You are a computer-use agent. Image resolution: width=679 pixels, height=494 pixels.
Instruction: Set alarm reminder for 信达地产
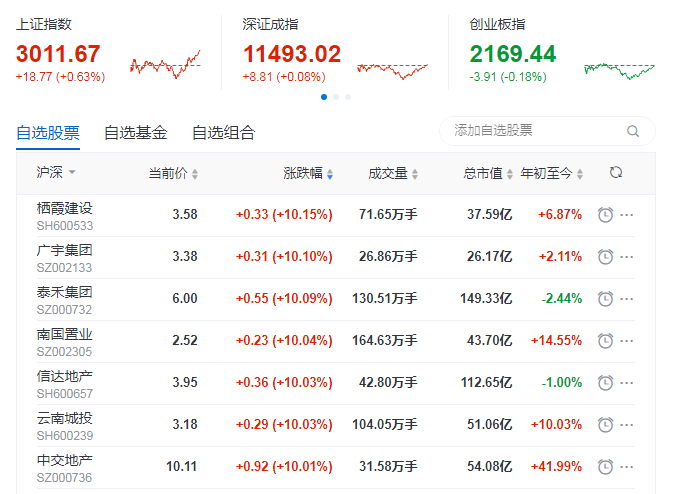tap(605, 383)
